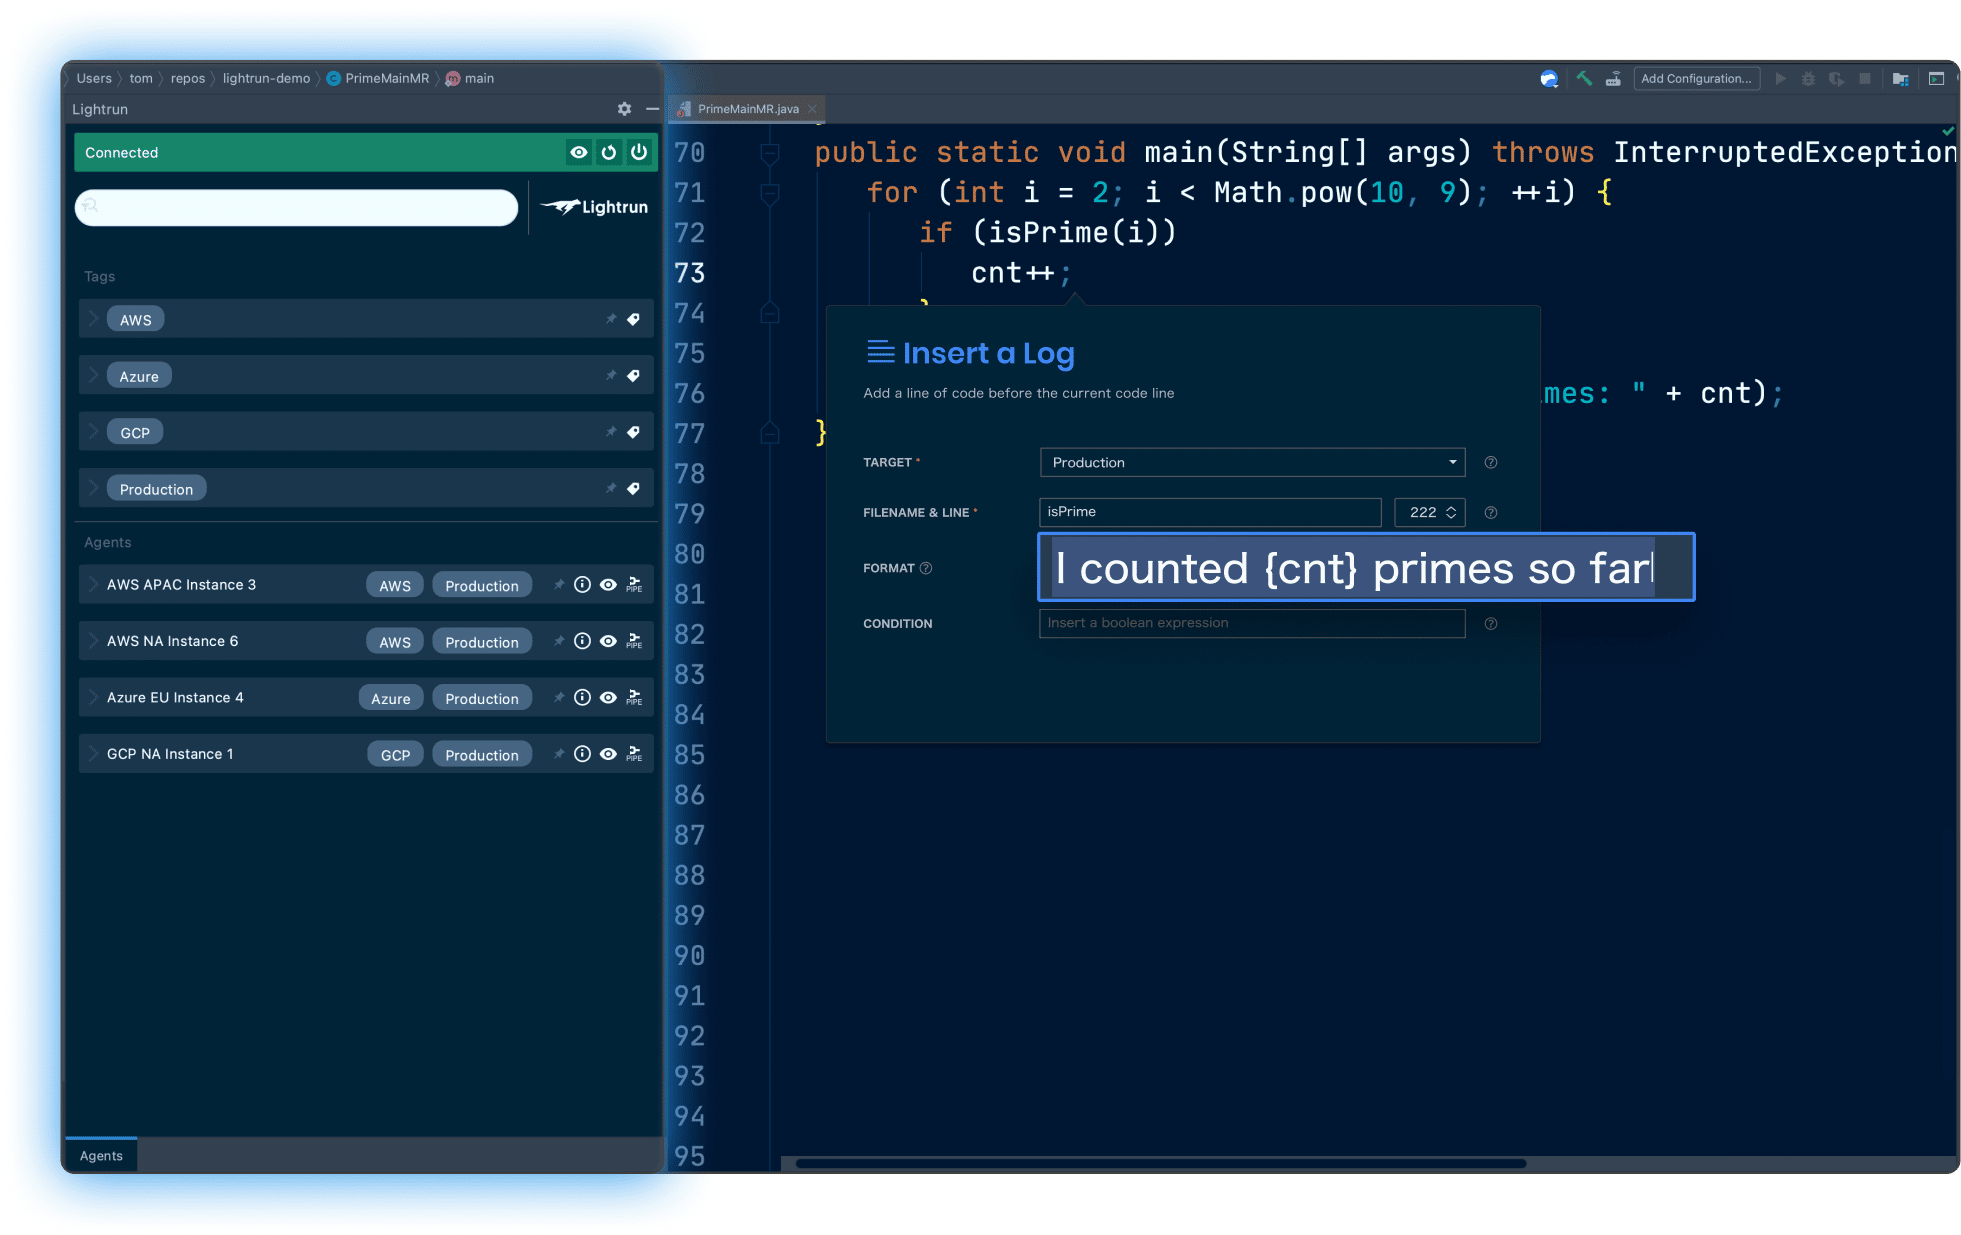Click the Add Configuration button

pos(1696,78)
